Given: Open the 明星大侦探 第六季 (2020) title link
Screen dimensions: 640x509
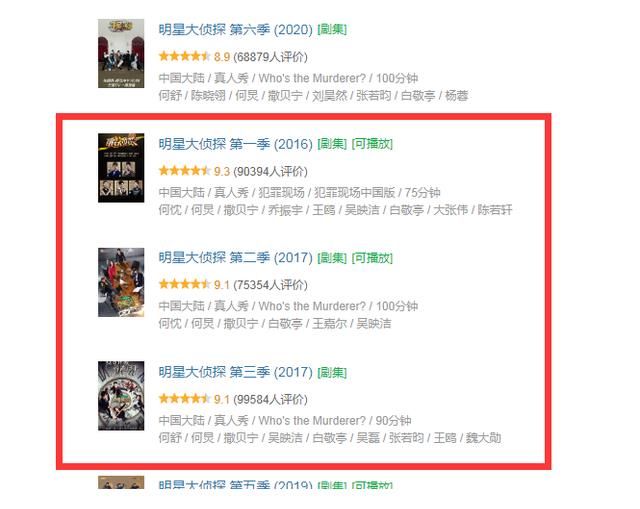Looking at the screenshot, I should [236, 29].
